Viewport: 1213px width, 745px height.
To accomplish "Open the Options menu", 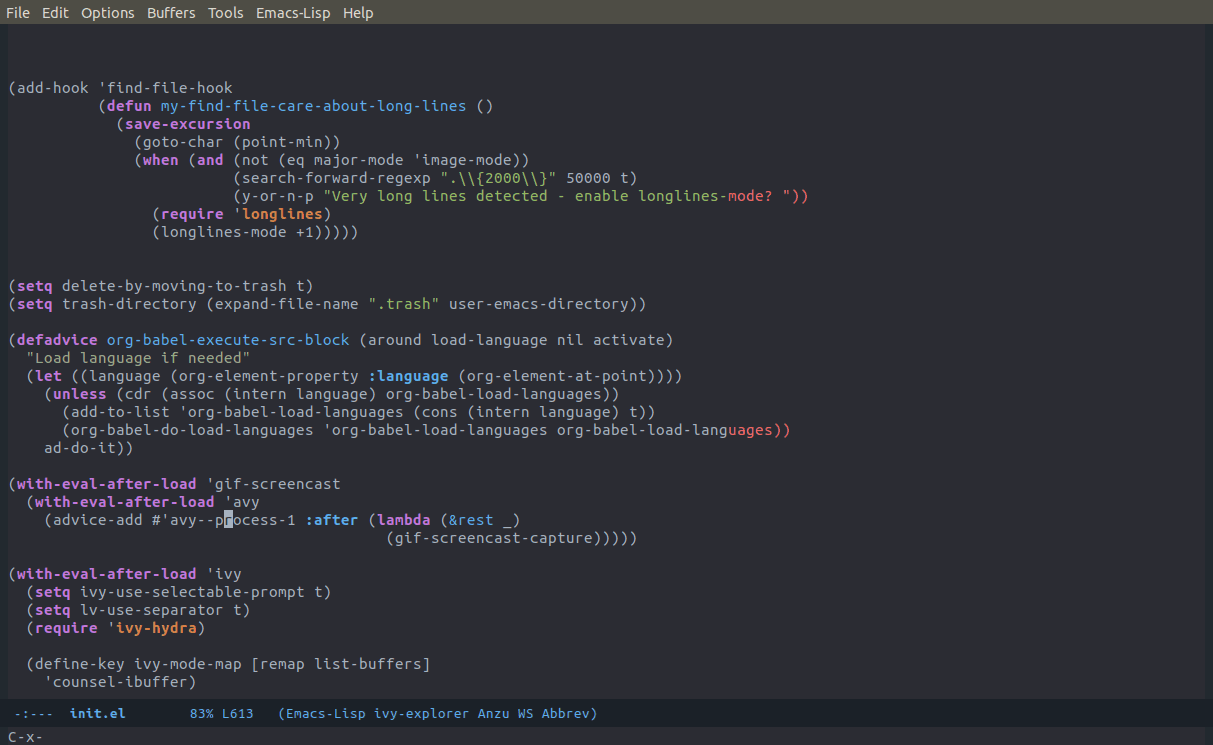I will 108,13.
